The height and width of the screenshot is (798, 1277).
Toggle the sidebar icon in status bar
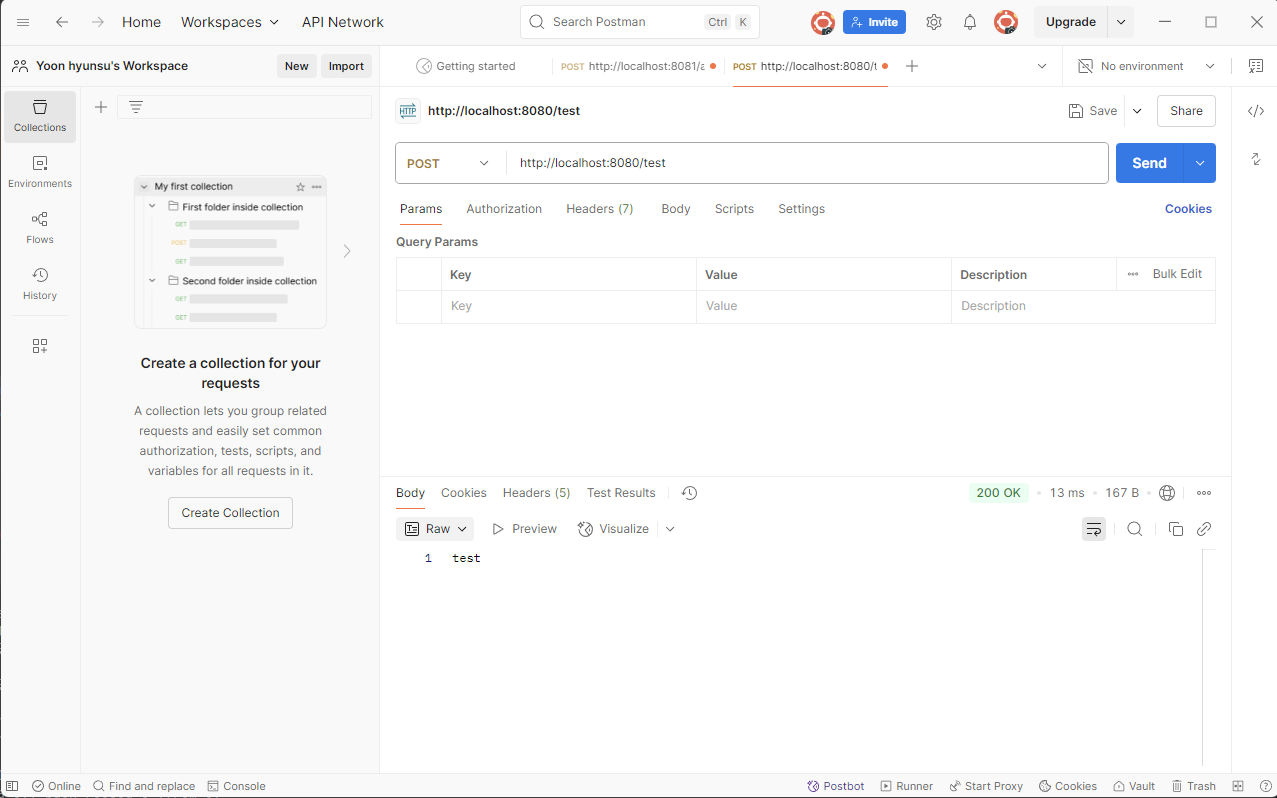12,786
